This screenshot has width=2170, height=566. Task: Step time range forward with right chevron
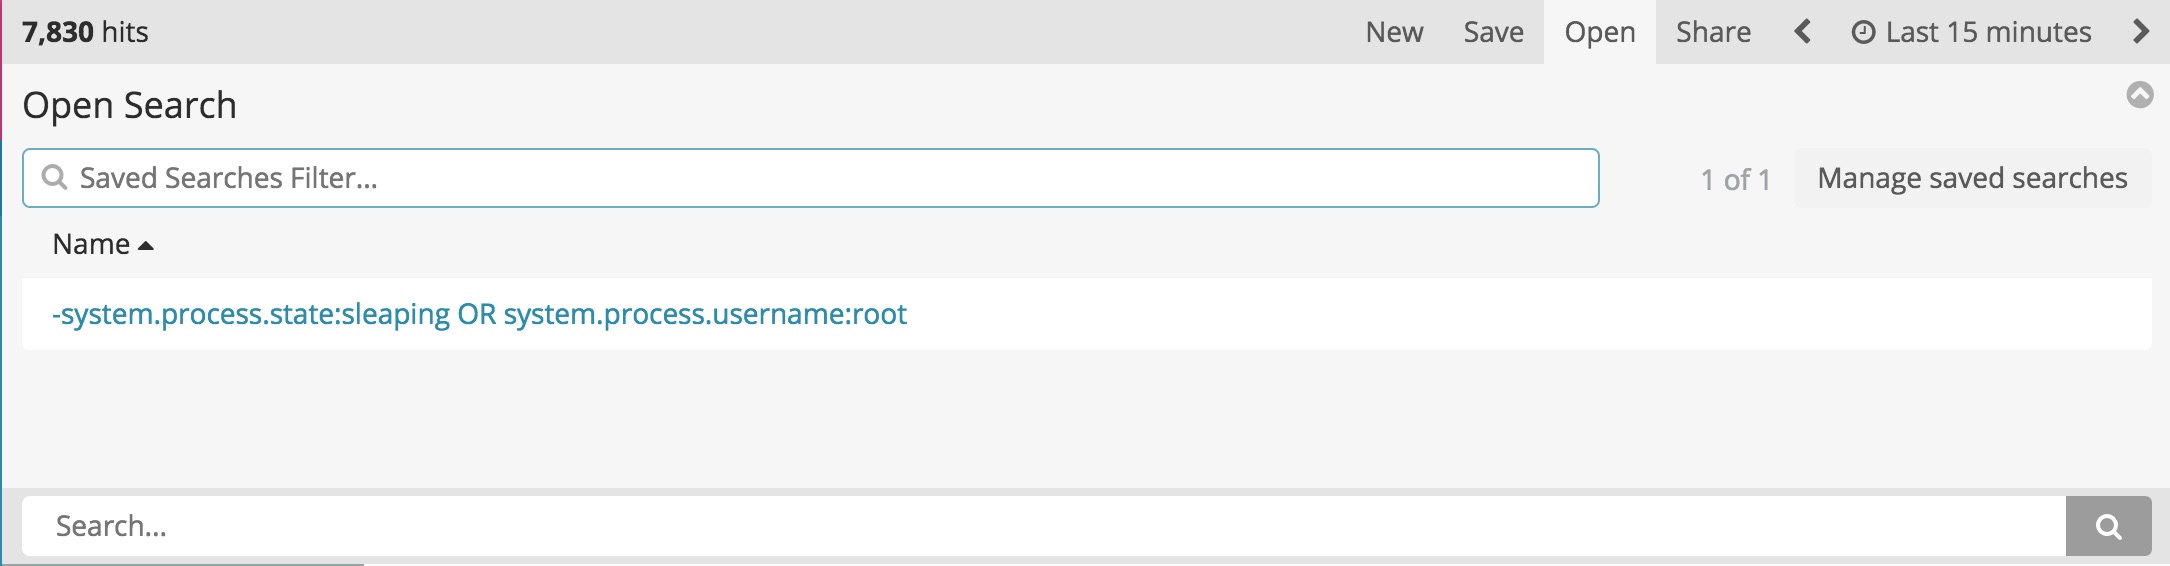[2140, 32]
